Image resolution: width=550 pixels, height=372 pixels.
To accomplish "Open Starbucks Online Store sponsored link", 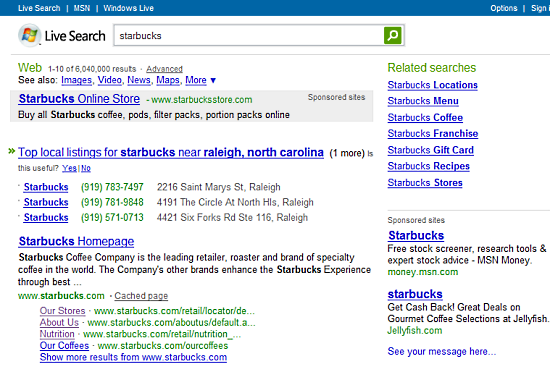I will (79, 99).
